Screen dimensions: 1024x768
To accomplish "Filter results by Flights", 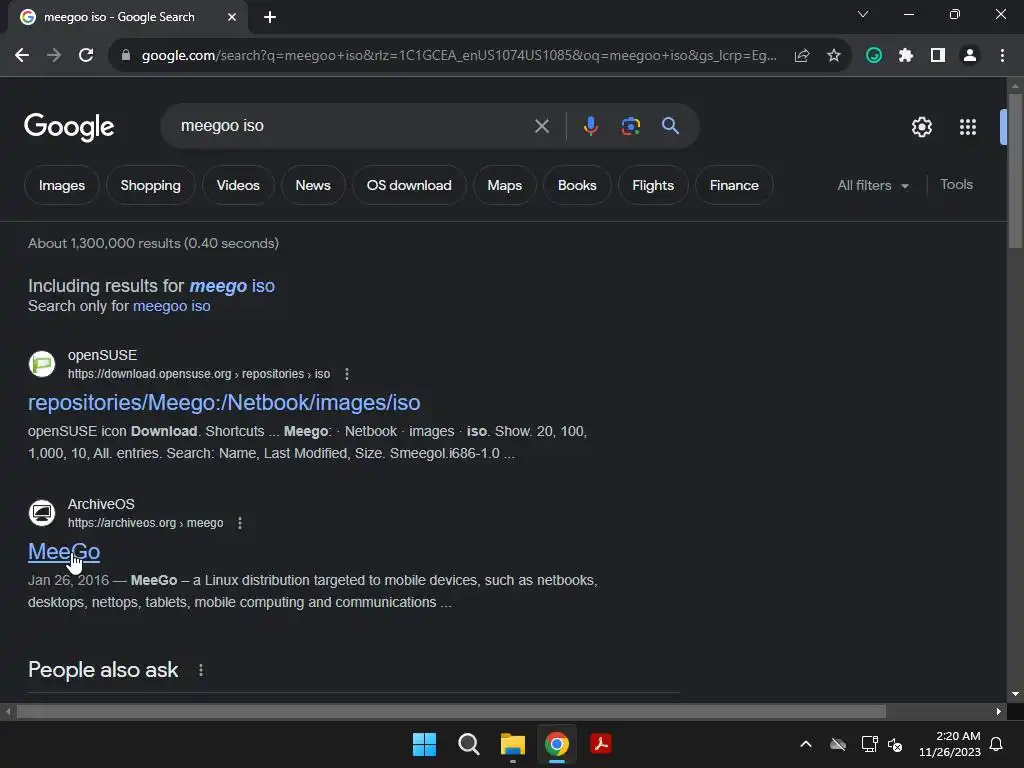I will click(x=653, y=185).
